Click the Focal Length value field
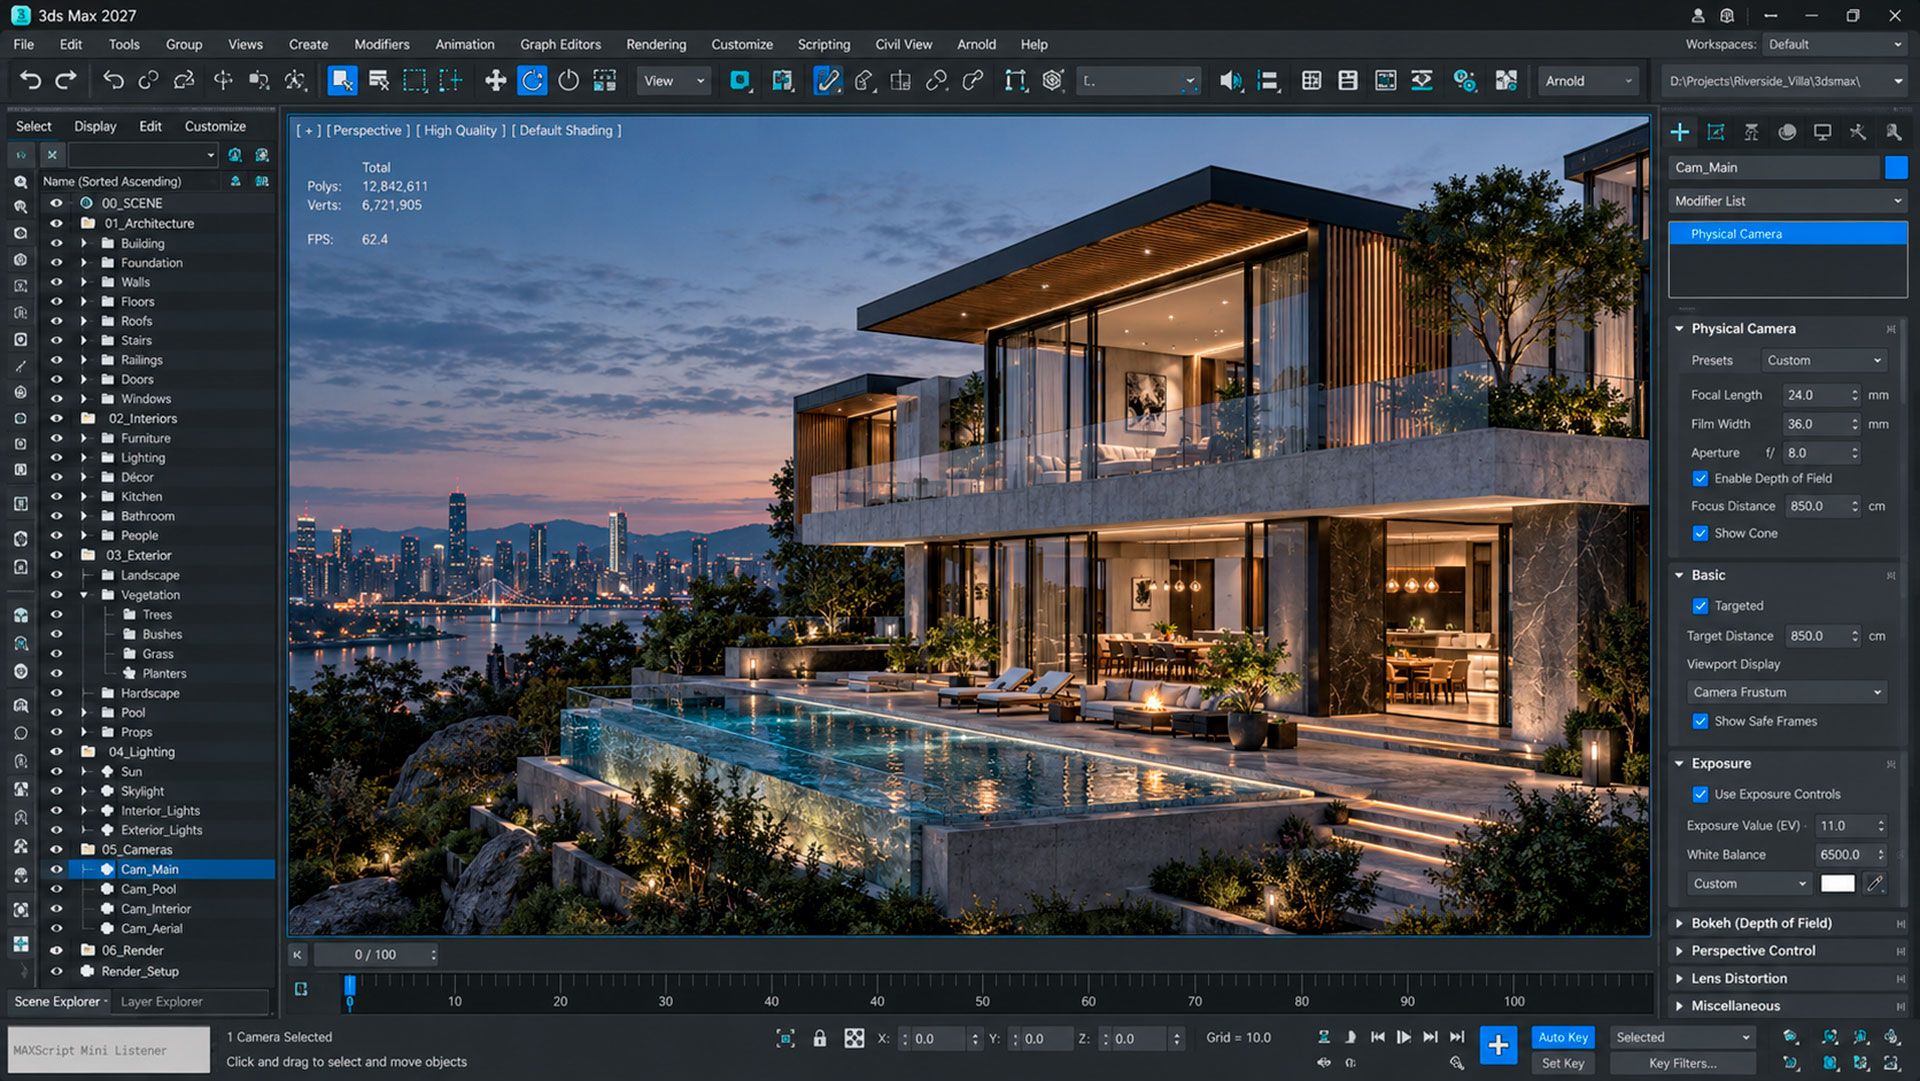The image size is (1920, 1081). click(x=1815, y=395)
